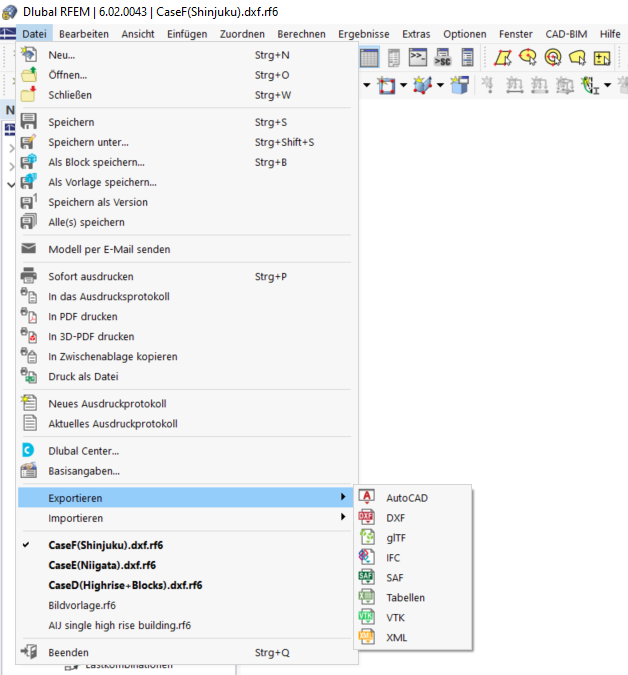Click the Beenden exit icon
The height and width of the screenshot is (675, 628).
tap(29, 652)
